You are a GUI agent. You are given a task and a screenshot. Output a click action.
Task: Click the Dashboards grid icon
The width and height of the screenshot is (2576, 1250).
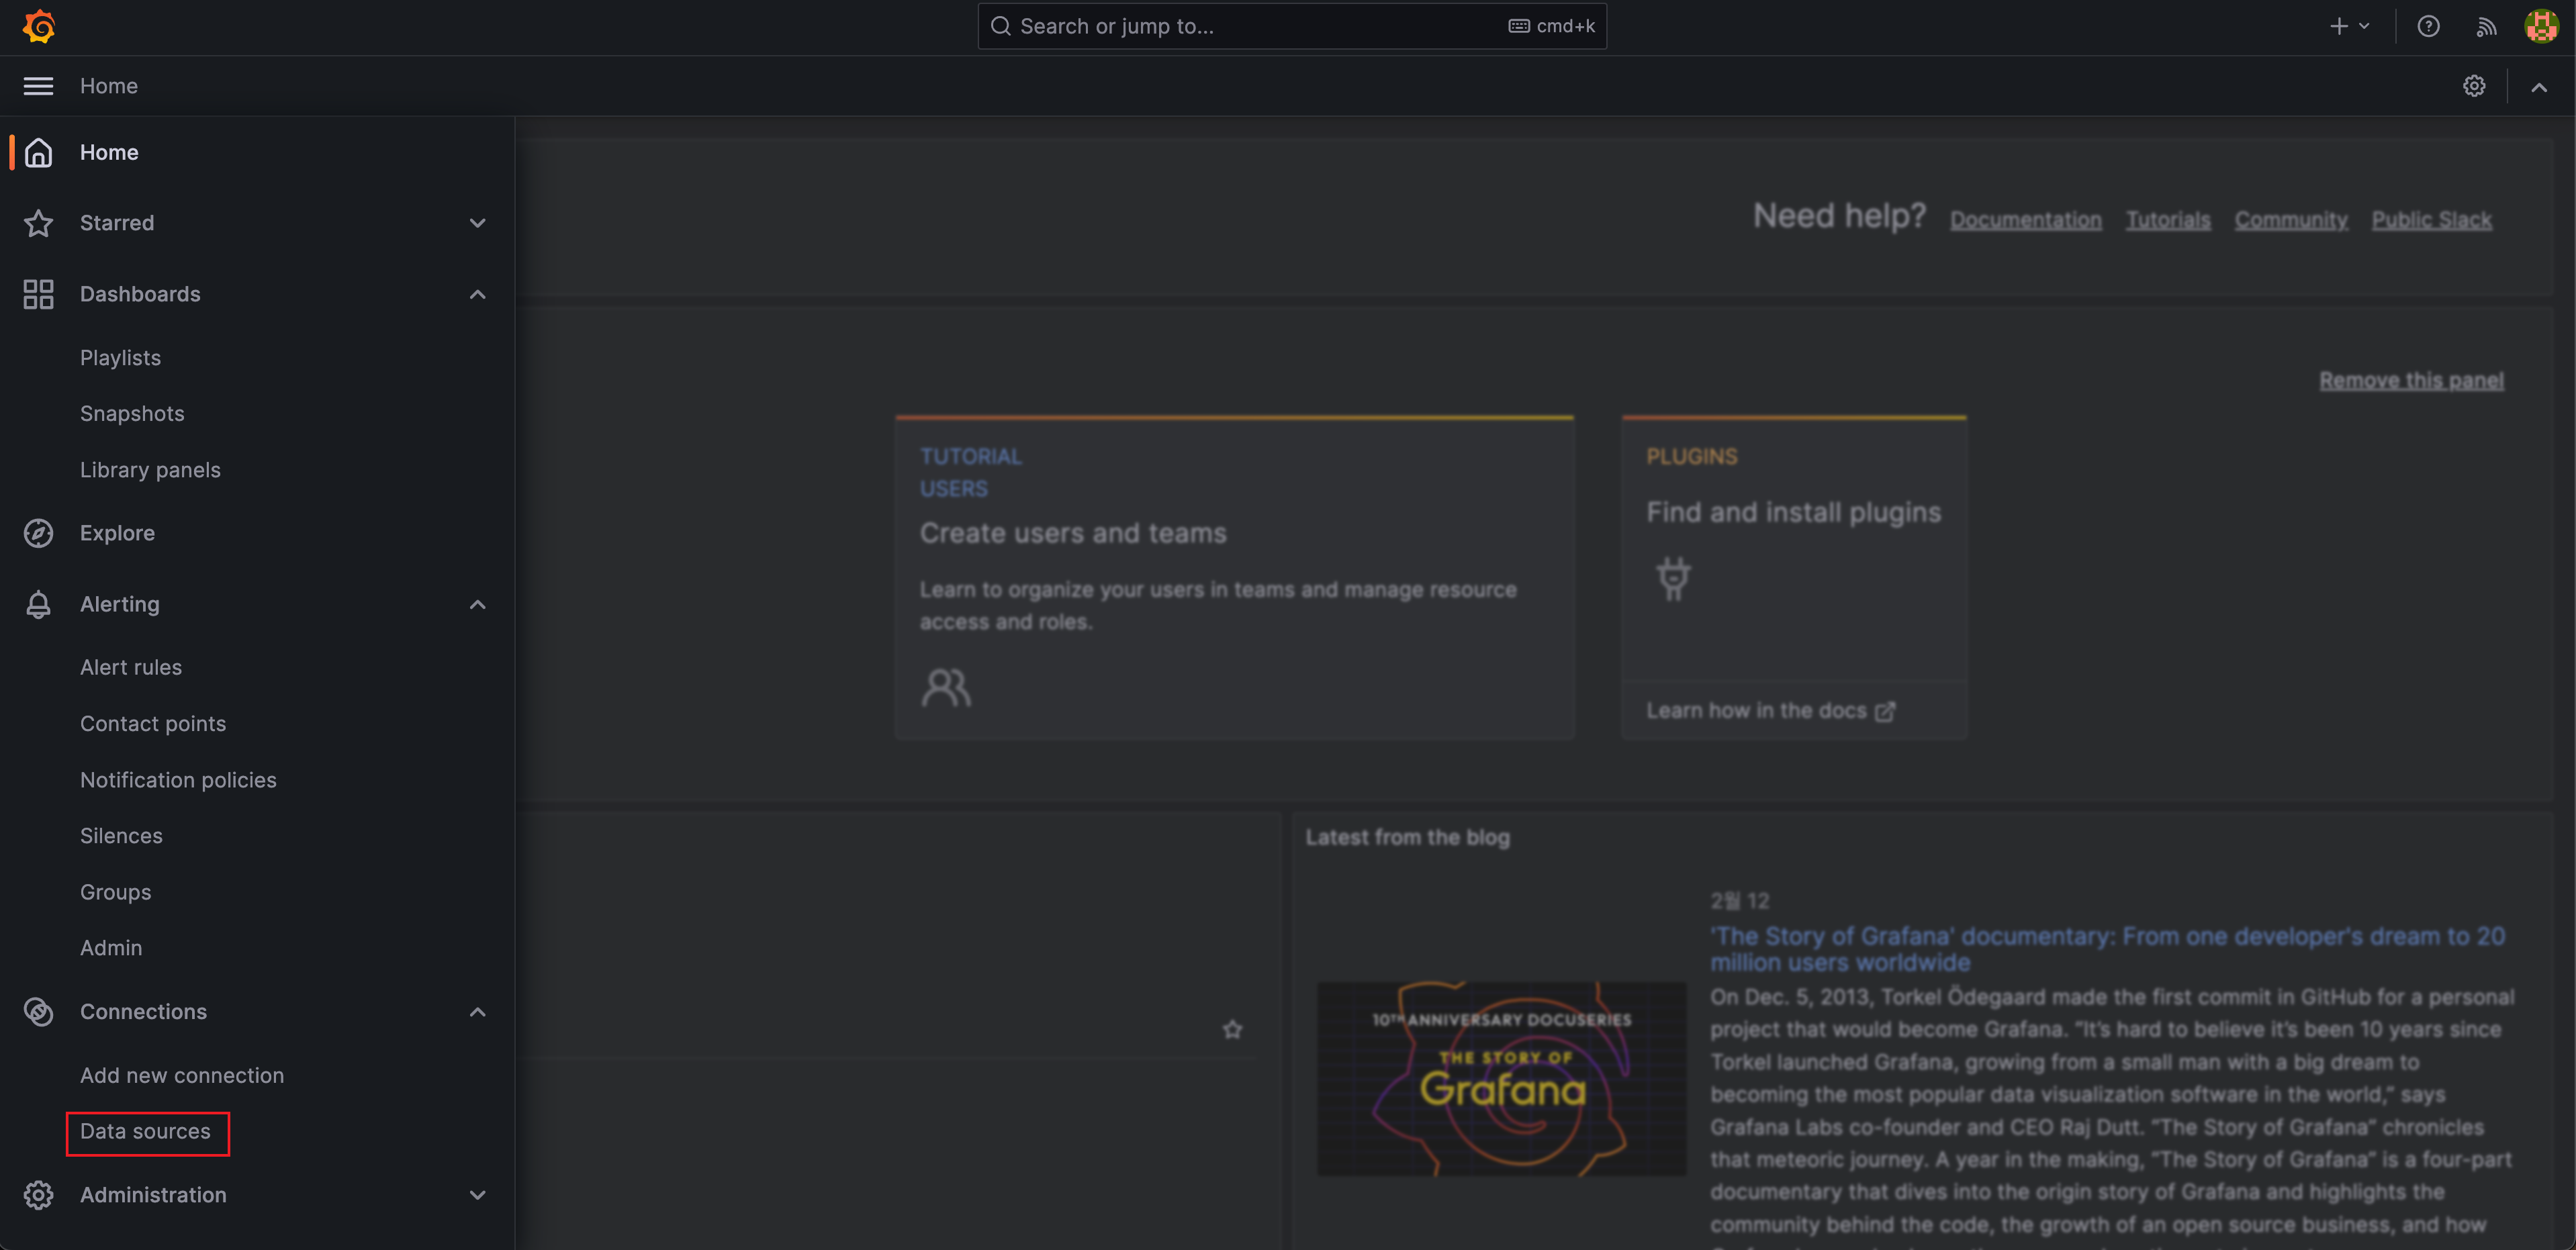tap(38, 294)
